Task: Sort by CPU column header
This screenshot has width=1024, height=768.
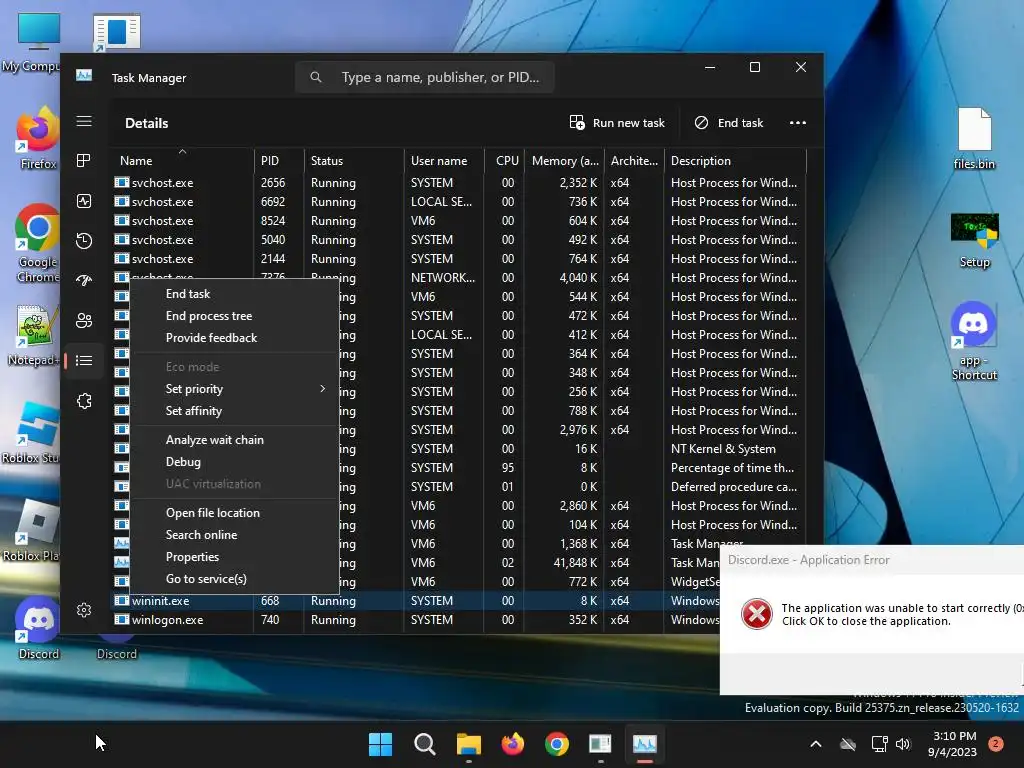Action: point(505,161)
